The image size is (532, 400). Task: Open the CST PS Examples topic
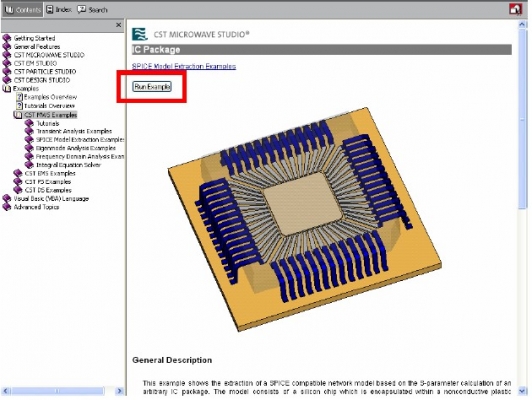pos(48,182)
